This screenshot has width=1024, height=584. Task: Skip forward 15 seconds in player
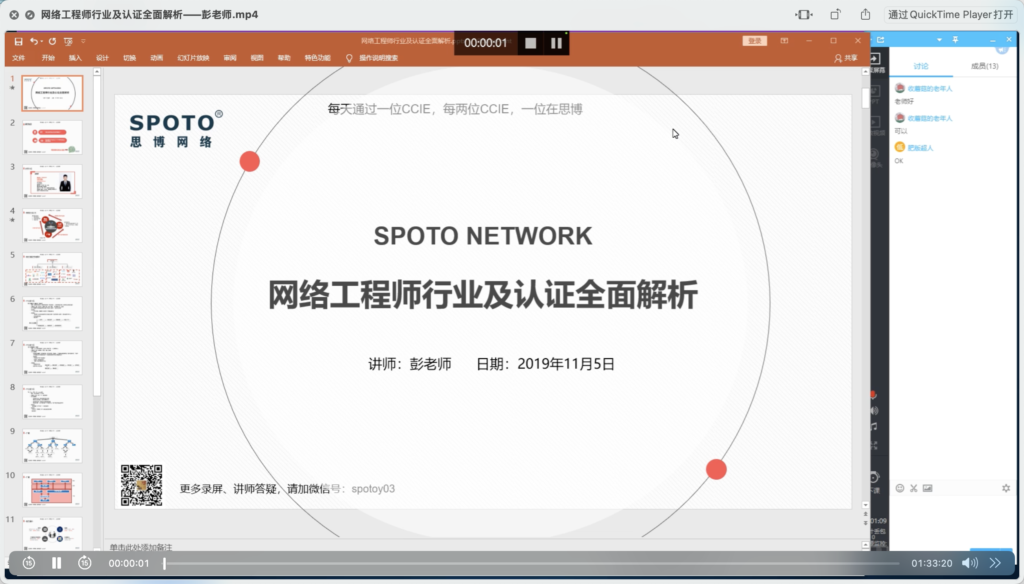click(x=85, y=562)
